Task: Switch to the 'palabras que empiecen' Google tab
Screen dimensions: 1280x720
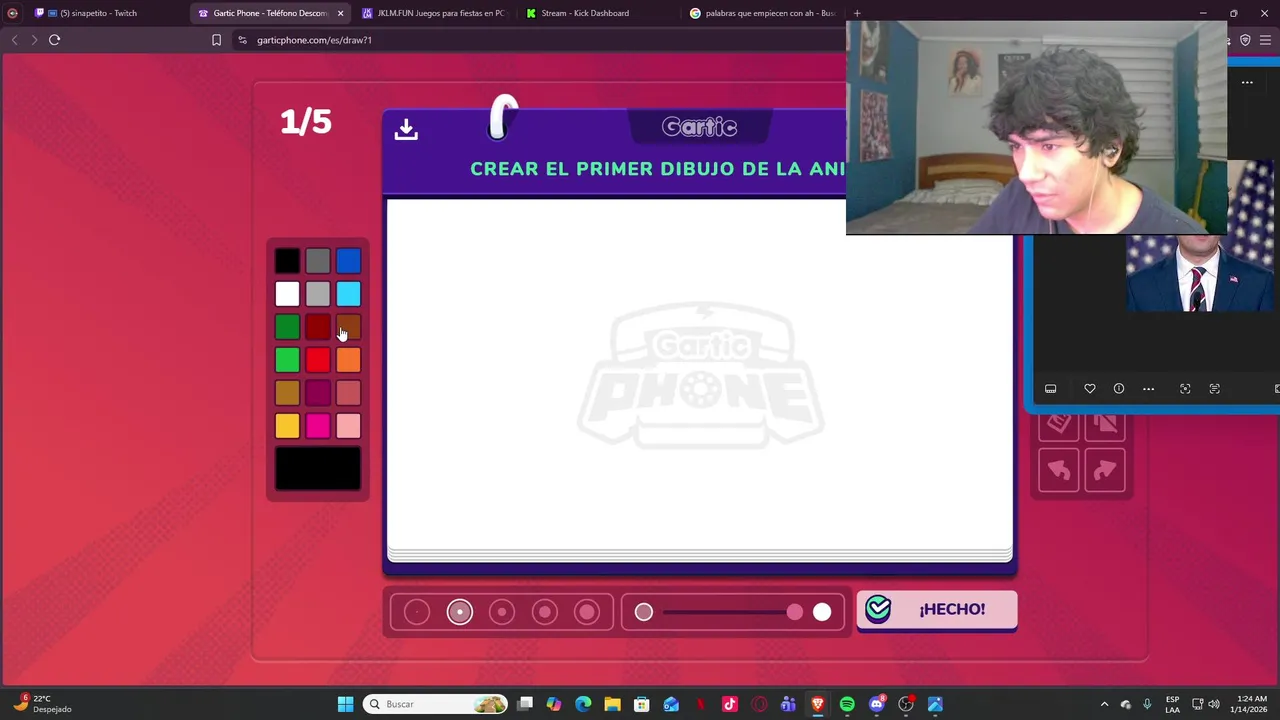Action: tap(762, 13)
